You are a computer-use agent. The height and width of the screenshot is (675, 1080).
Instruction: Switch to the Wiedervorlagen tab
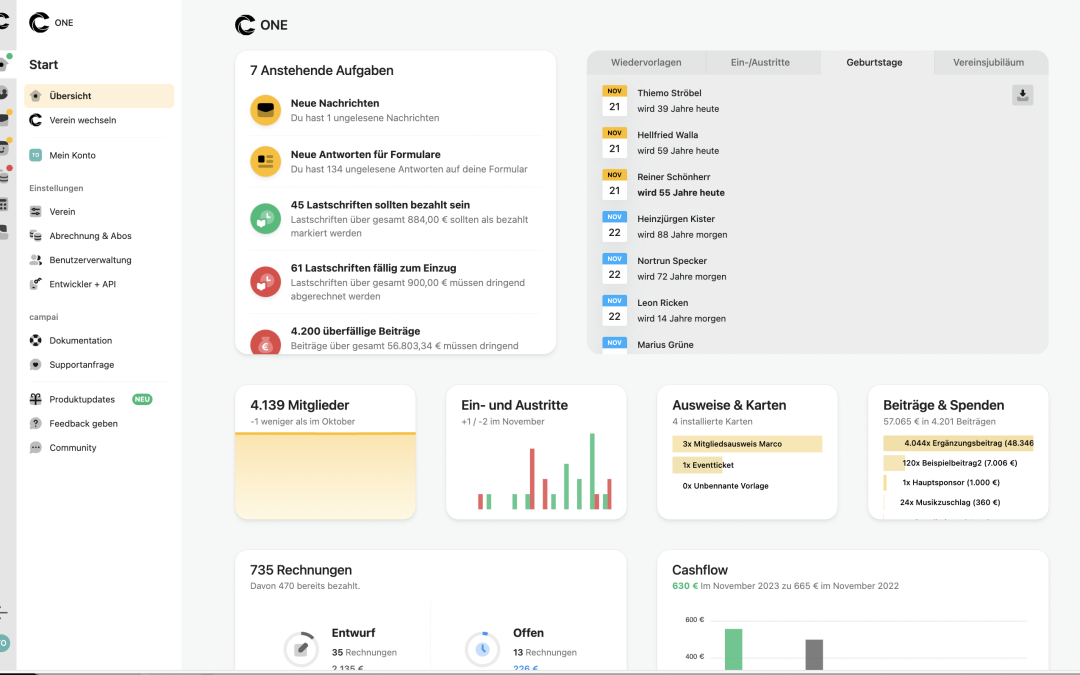(x=645, y=62)
